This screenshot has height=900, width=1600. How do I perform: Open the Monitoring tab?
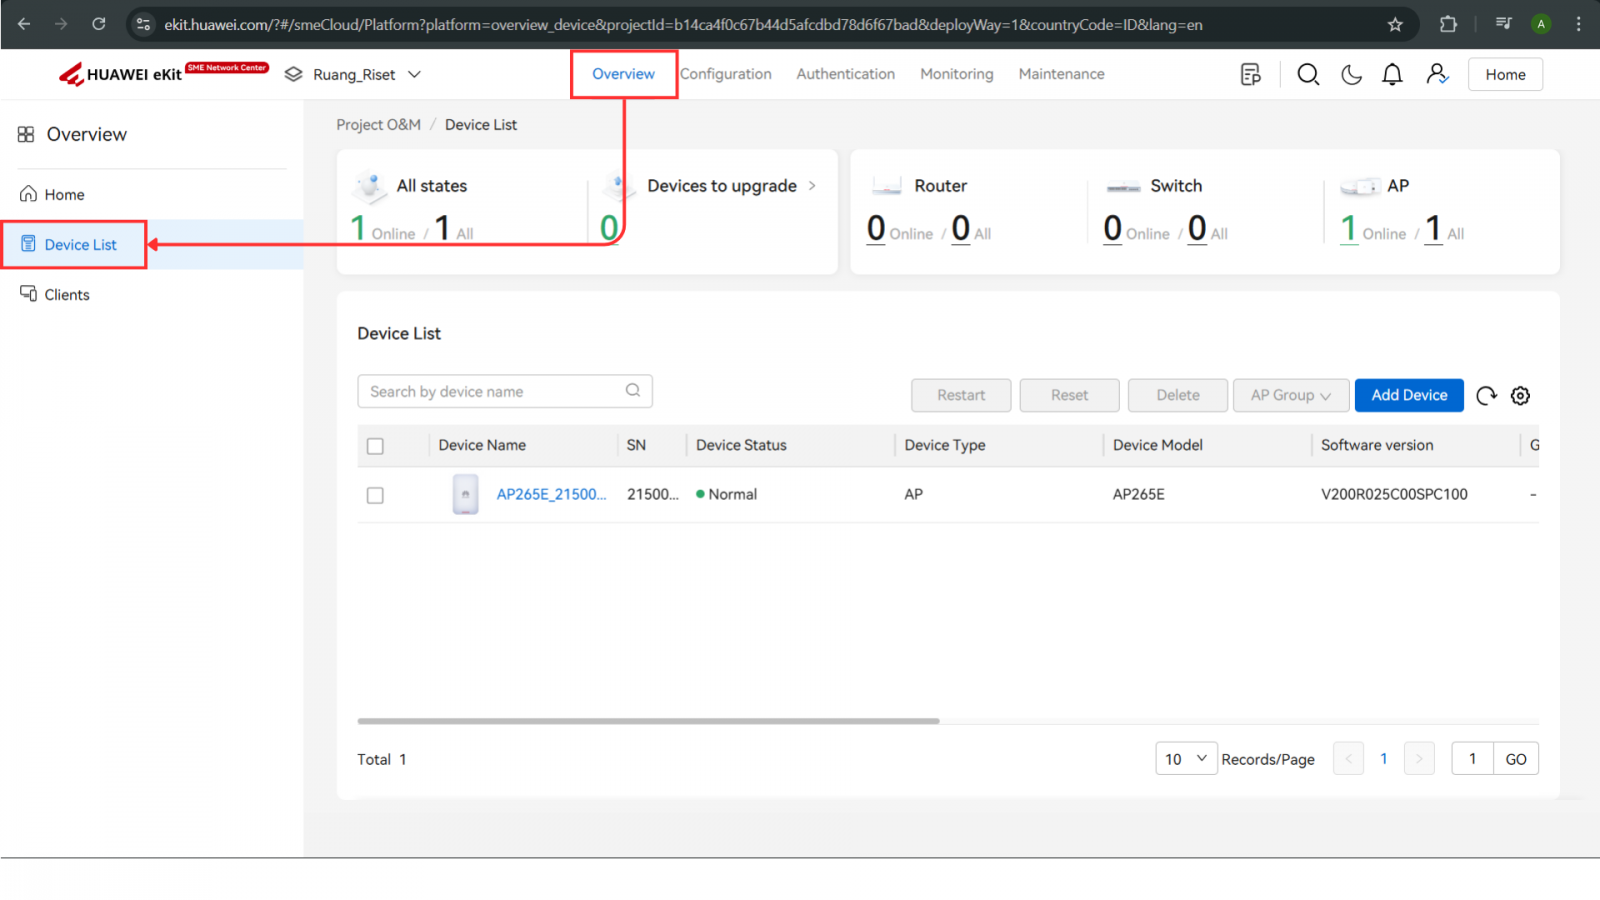click(956, 74)
